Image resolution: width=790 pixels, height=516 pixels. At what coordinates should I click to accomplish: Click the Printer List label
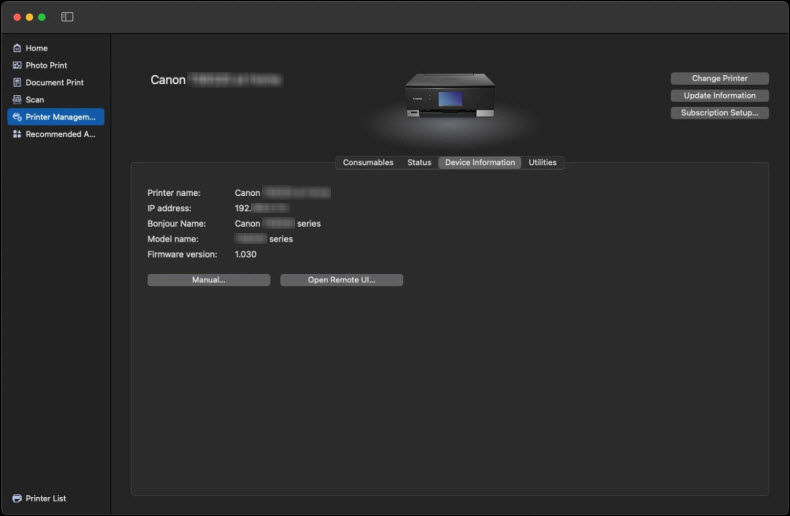tap(46, 498)
